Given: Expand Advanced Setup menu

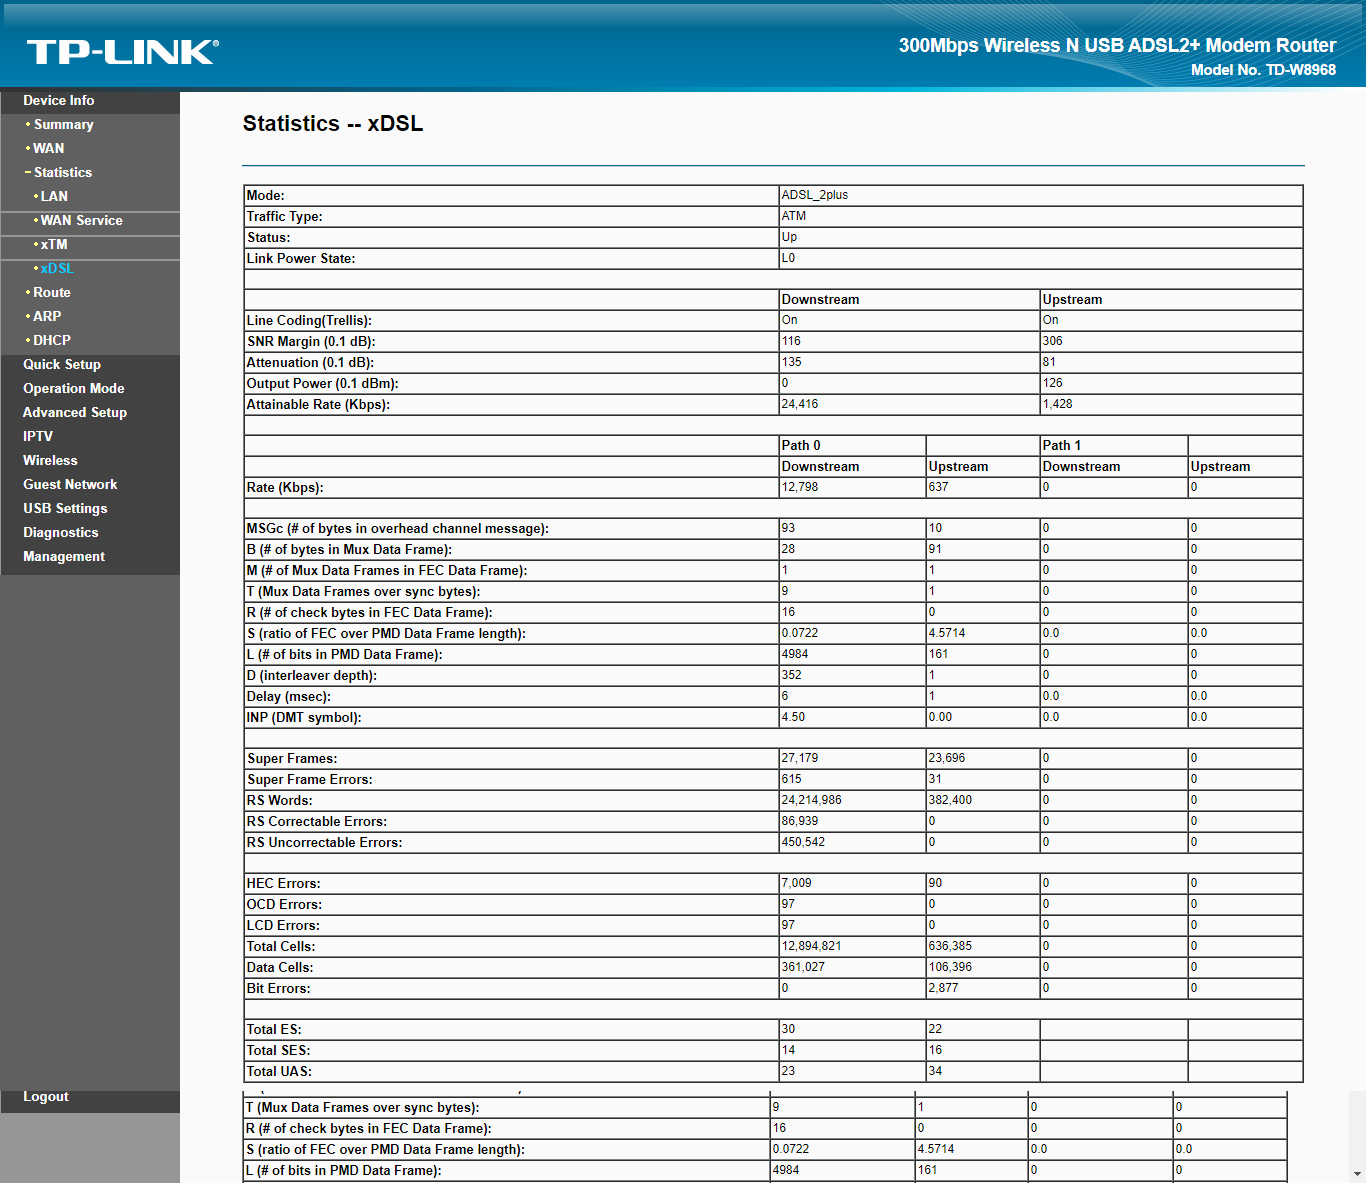Looking at the screenshot, I should point(75,413).
